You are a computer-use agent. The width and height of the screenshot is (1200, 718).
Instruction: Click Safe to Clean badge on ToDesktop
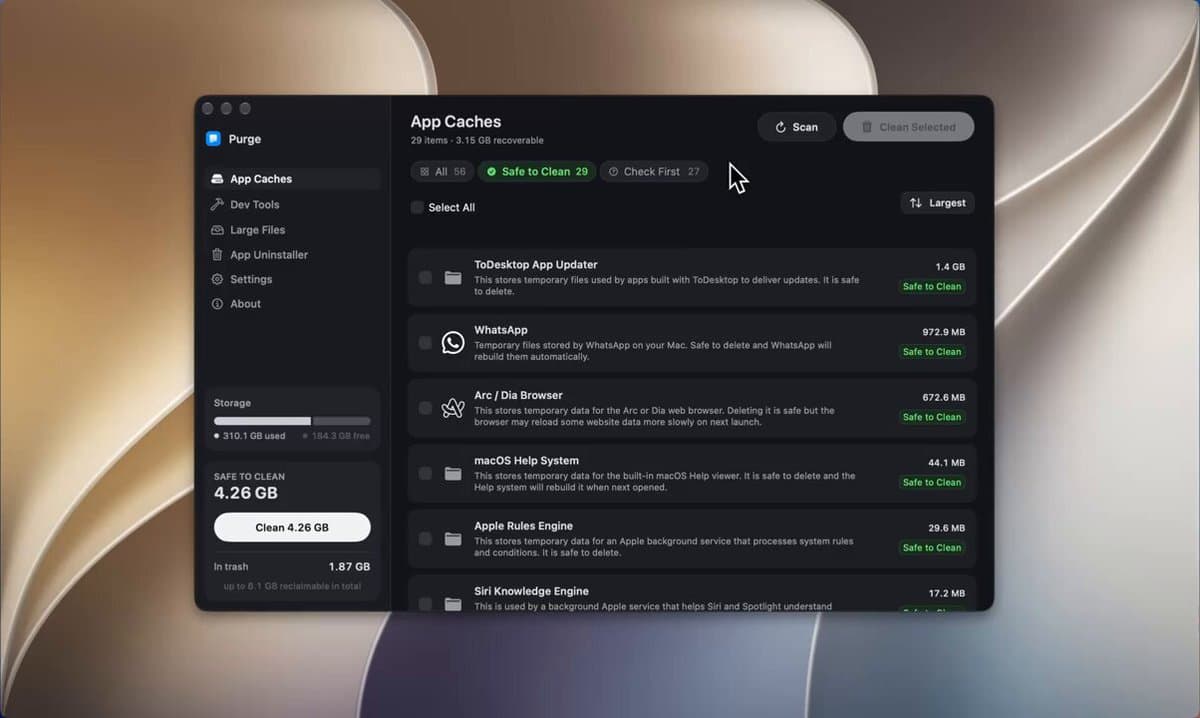[932, 286]
